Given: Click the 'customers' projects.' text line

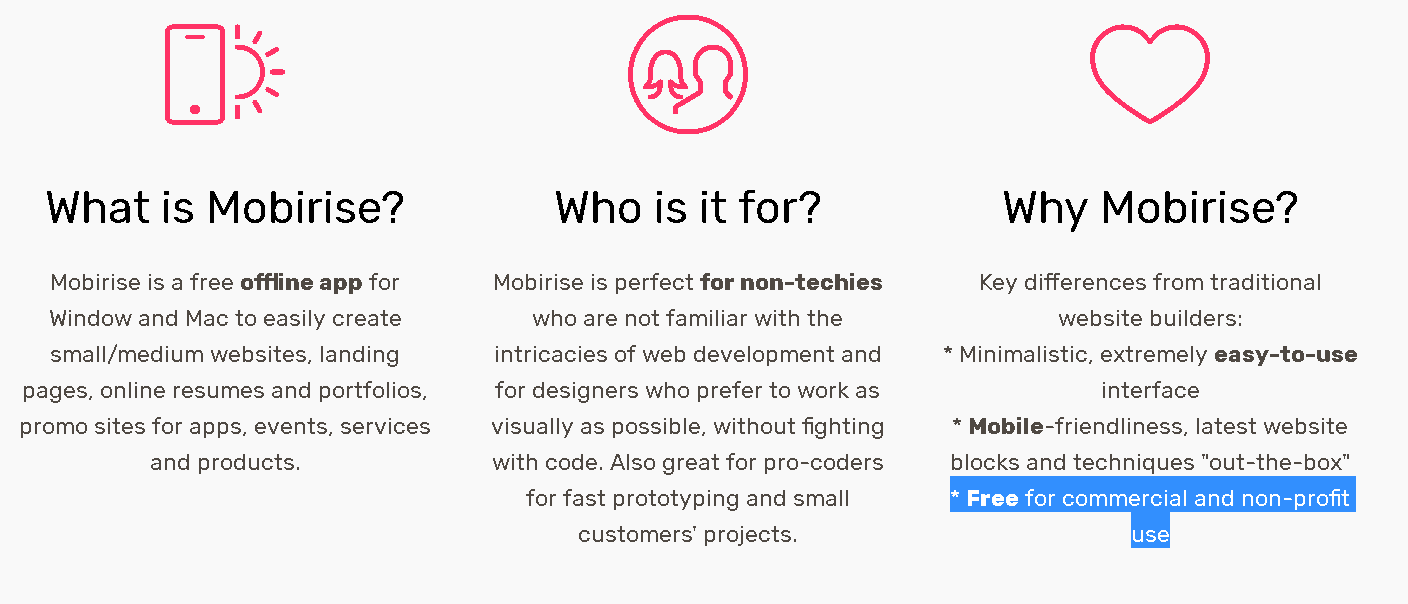Looking at the screenshot, I should [x=688, y=535].
